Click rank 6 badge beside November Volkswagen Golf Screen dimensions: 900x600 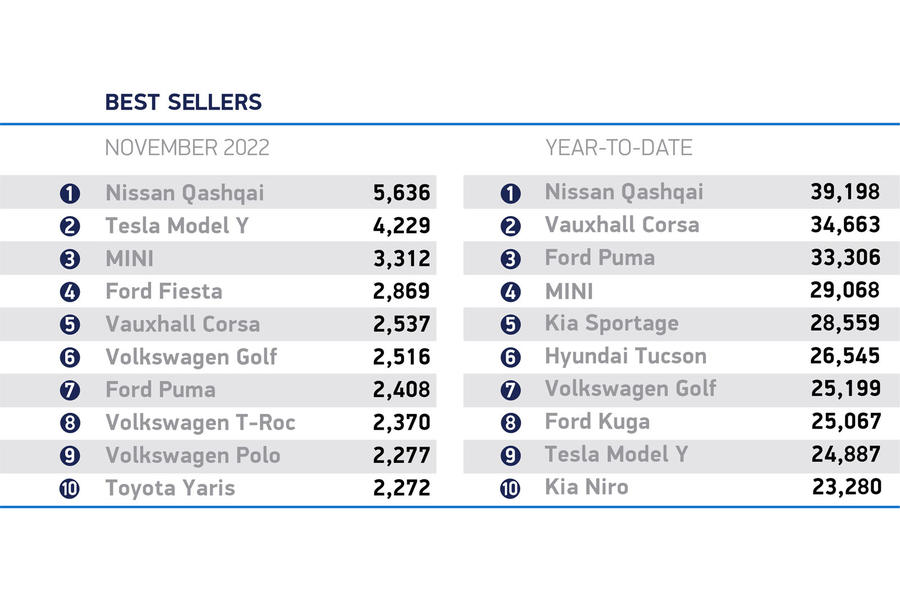click(x=69, y=358)
